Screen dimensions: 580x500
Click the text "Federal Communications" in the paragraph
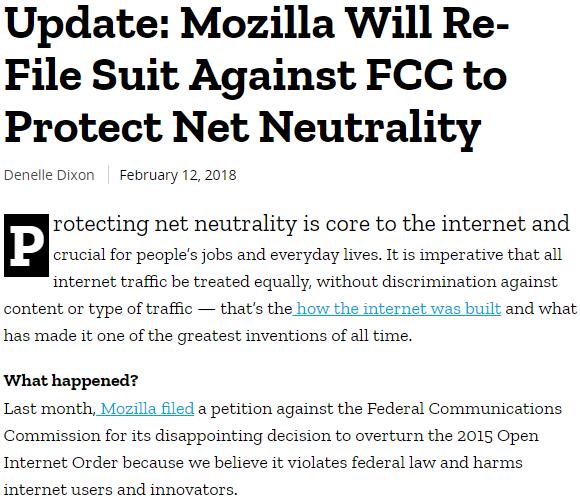tap(464, 409)
